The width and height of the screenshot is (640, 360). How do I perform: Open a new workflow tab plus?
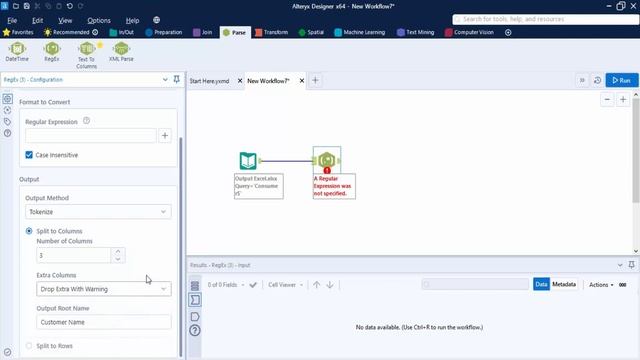(315, 80)
